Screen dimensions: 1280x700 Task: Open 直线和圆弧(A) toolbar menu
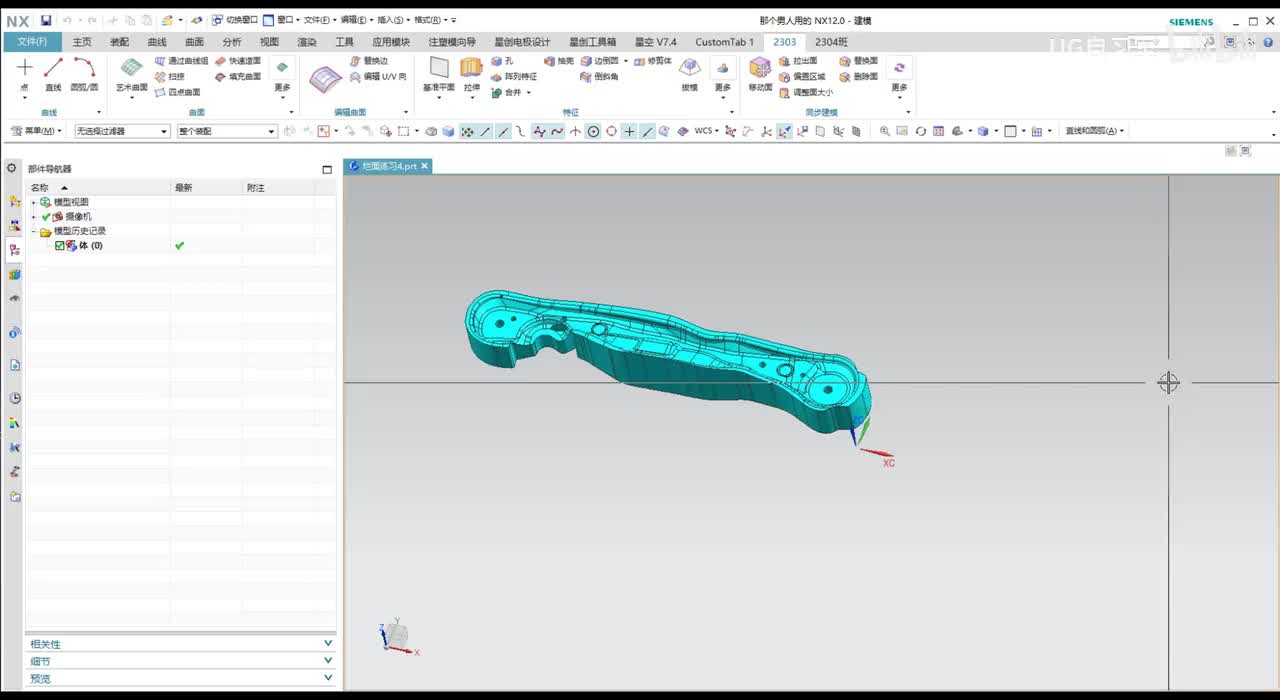point(1094,131)
